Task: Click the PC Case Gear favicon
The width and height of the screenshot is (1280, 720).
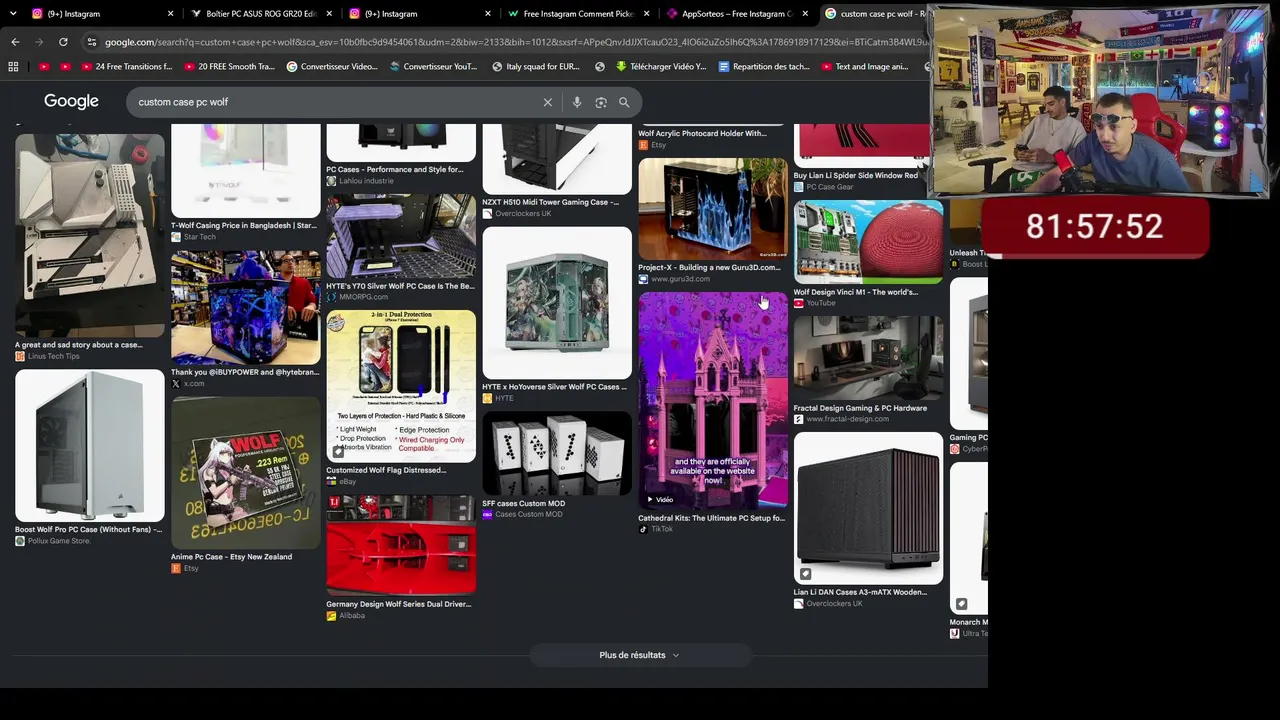Action: [799, 187]
